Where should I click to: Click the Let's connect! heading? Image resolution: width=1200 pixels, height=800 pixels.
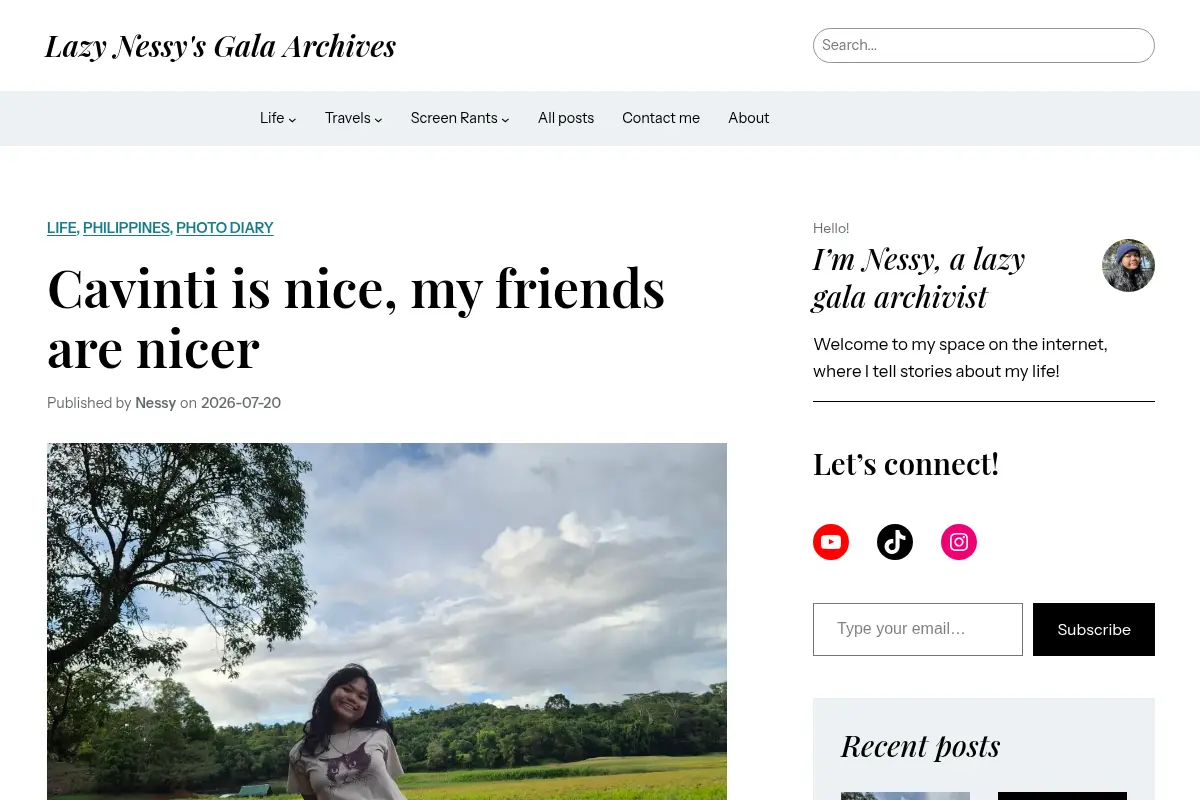click(906, 464)
